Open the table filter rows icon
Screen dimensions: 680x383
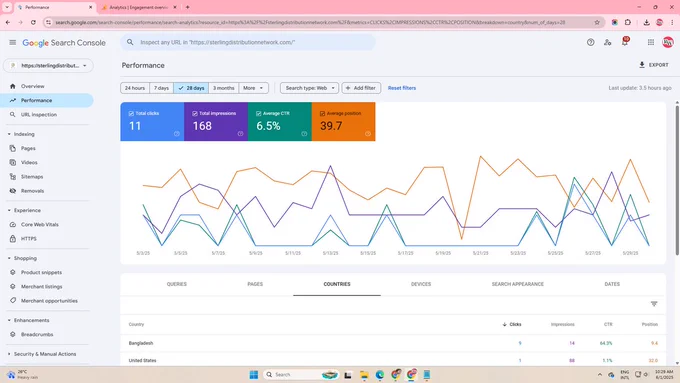click(654, 304)
